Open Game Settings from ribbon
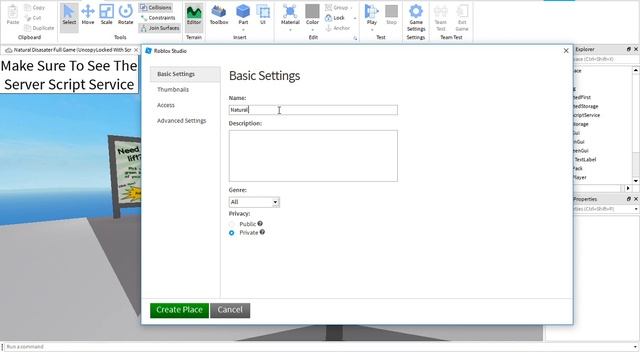Screen dimensions: 640x360 tap(416, 18)
